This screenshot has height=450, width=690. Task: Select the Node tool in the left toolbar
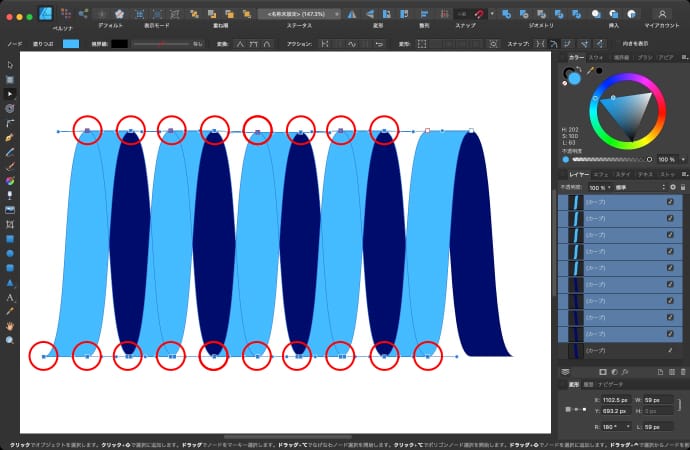coord(10,92)
